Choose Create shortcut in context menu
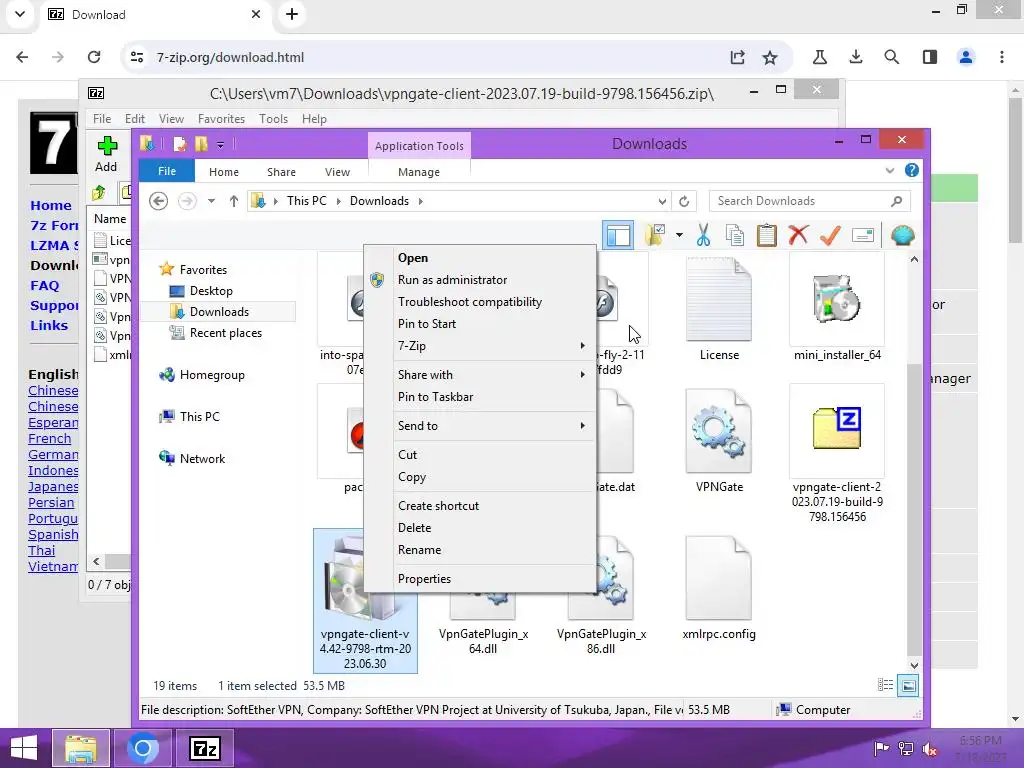Image resolution: width=1024 pixels, height=768 pixels. click(480, 505)
